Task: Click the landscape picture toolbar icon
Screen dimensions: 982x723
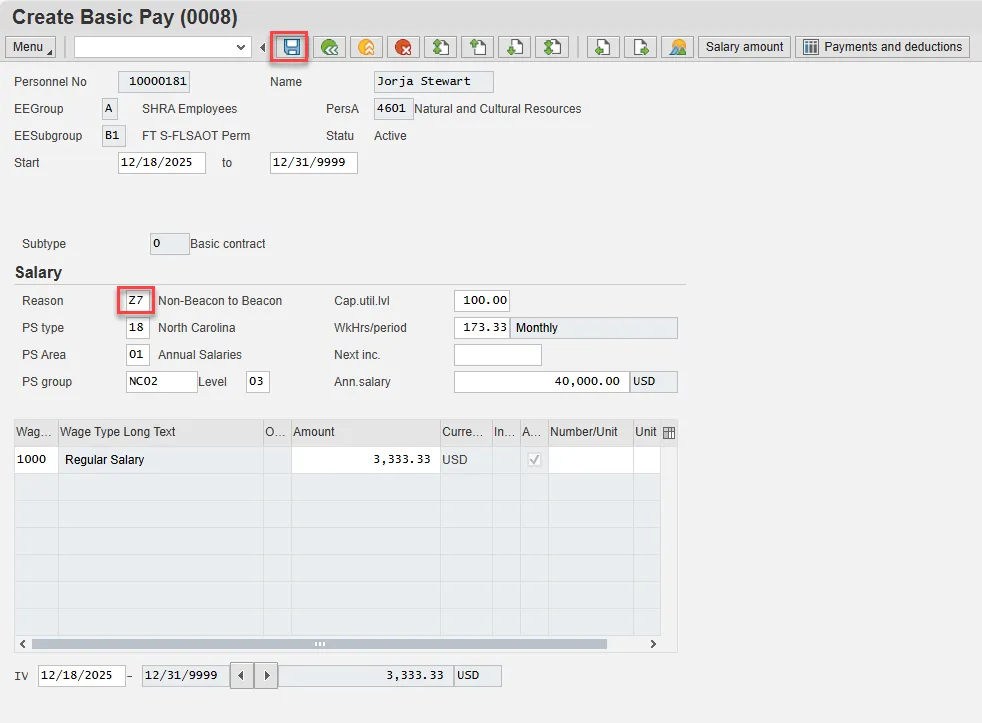Action: [678, 47]
